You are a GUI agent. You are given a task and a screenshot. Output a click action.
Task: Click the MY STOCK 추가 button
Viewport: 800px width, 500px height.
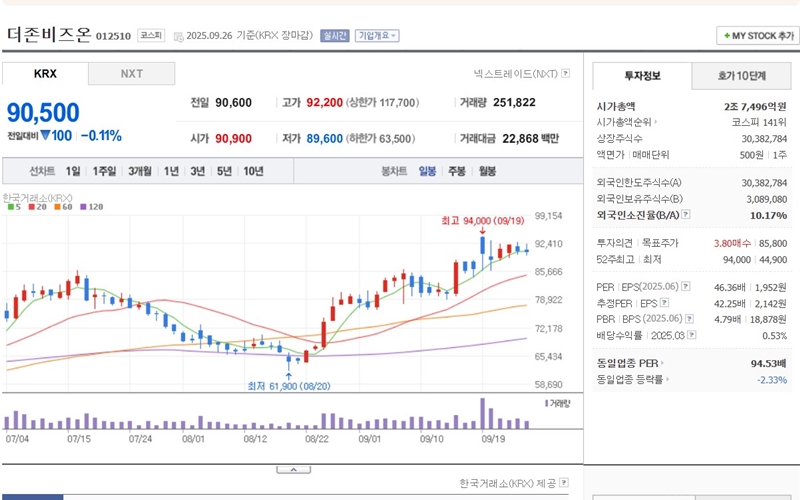(758, 36)
